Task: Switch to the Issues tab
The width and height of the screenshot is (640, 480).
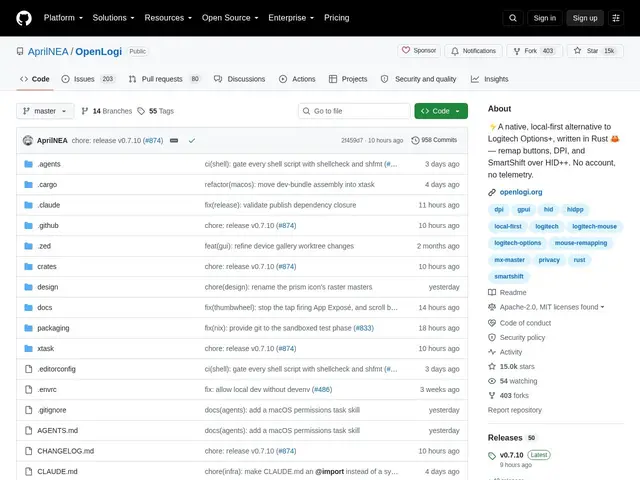Action: pyautogui.click(x=89, y=79)
